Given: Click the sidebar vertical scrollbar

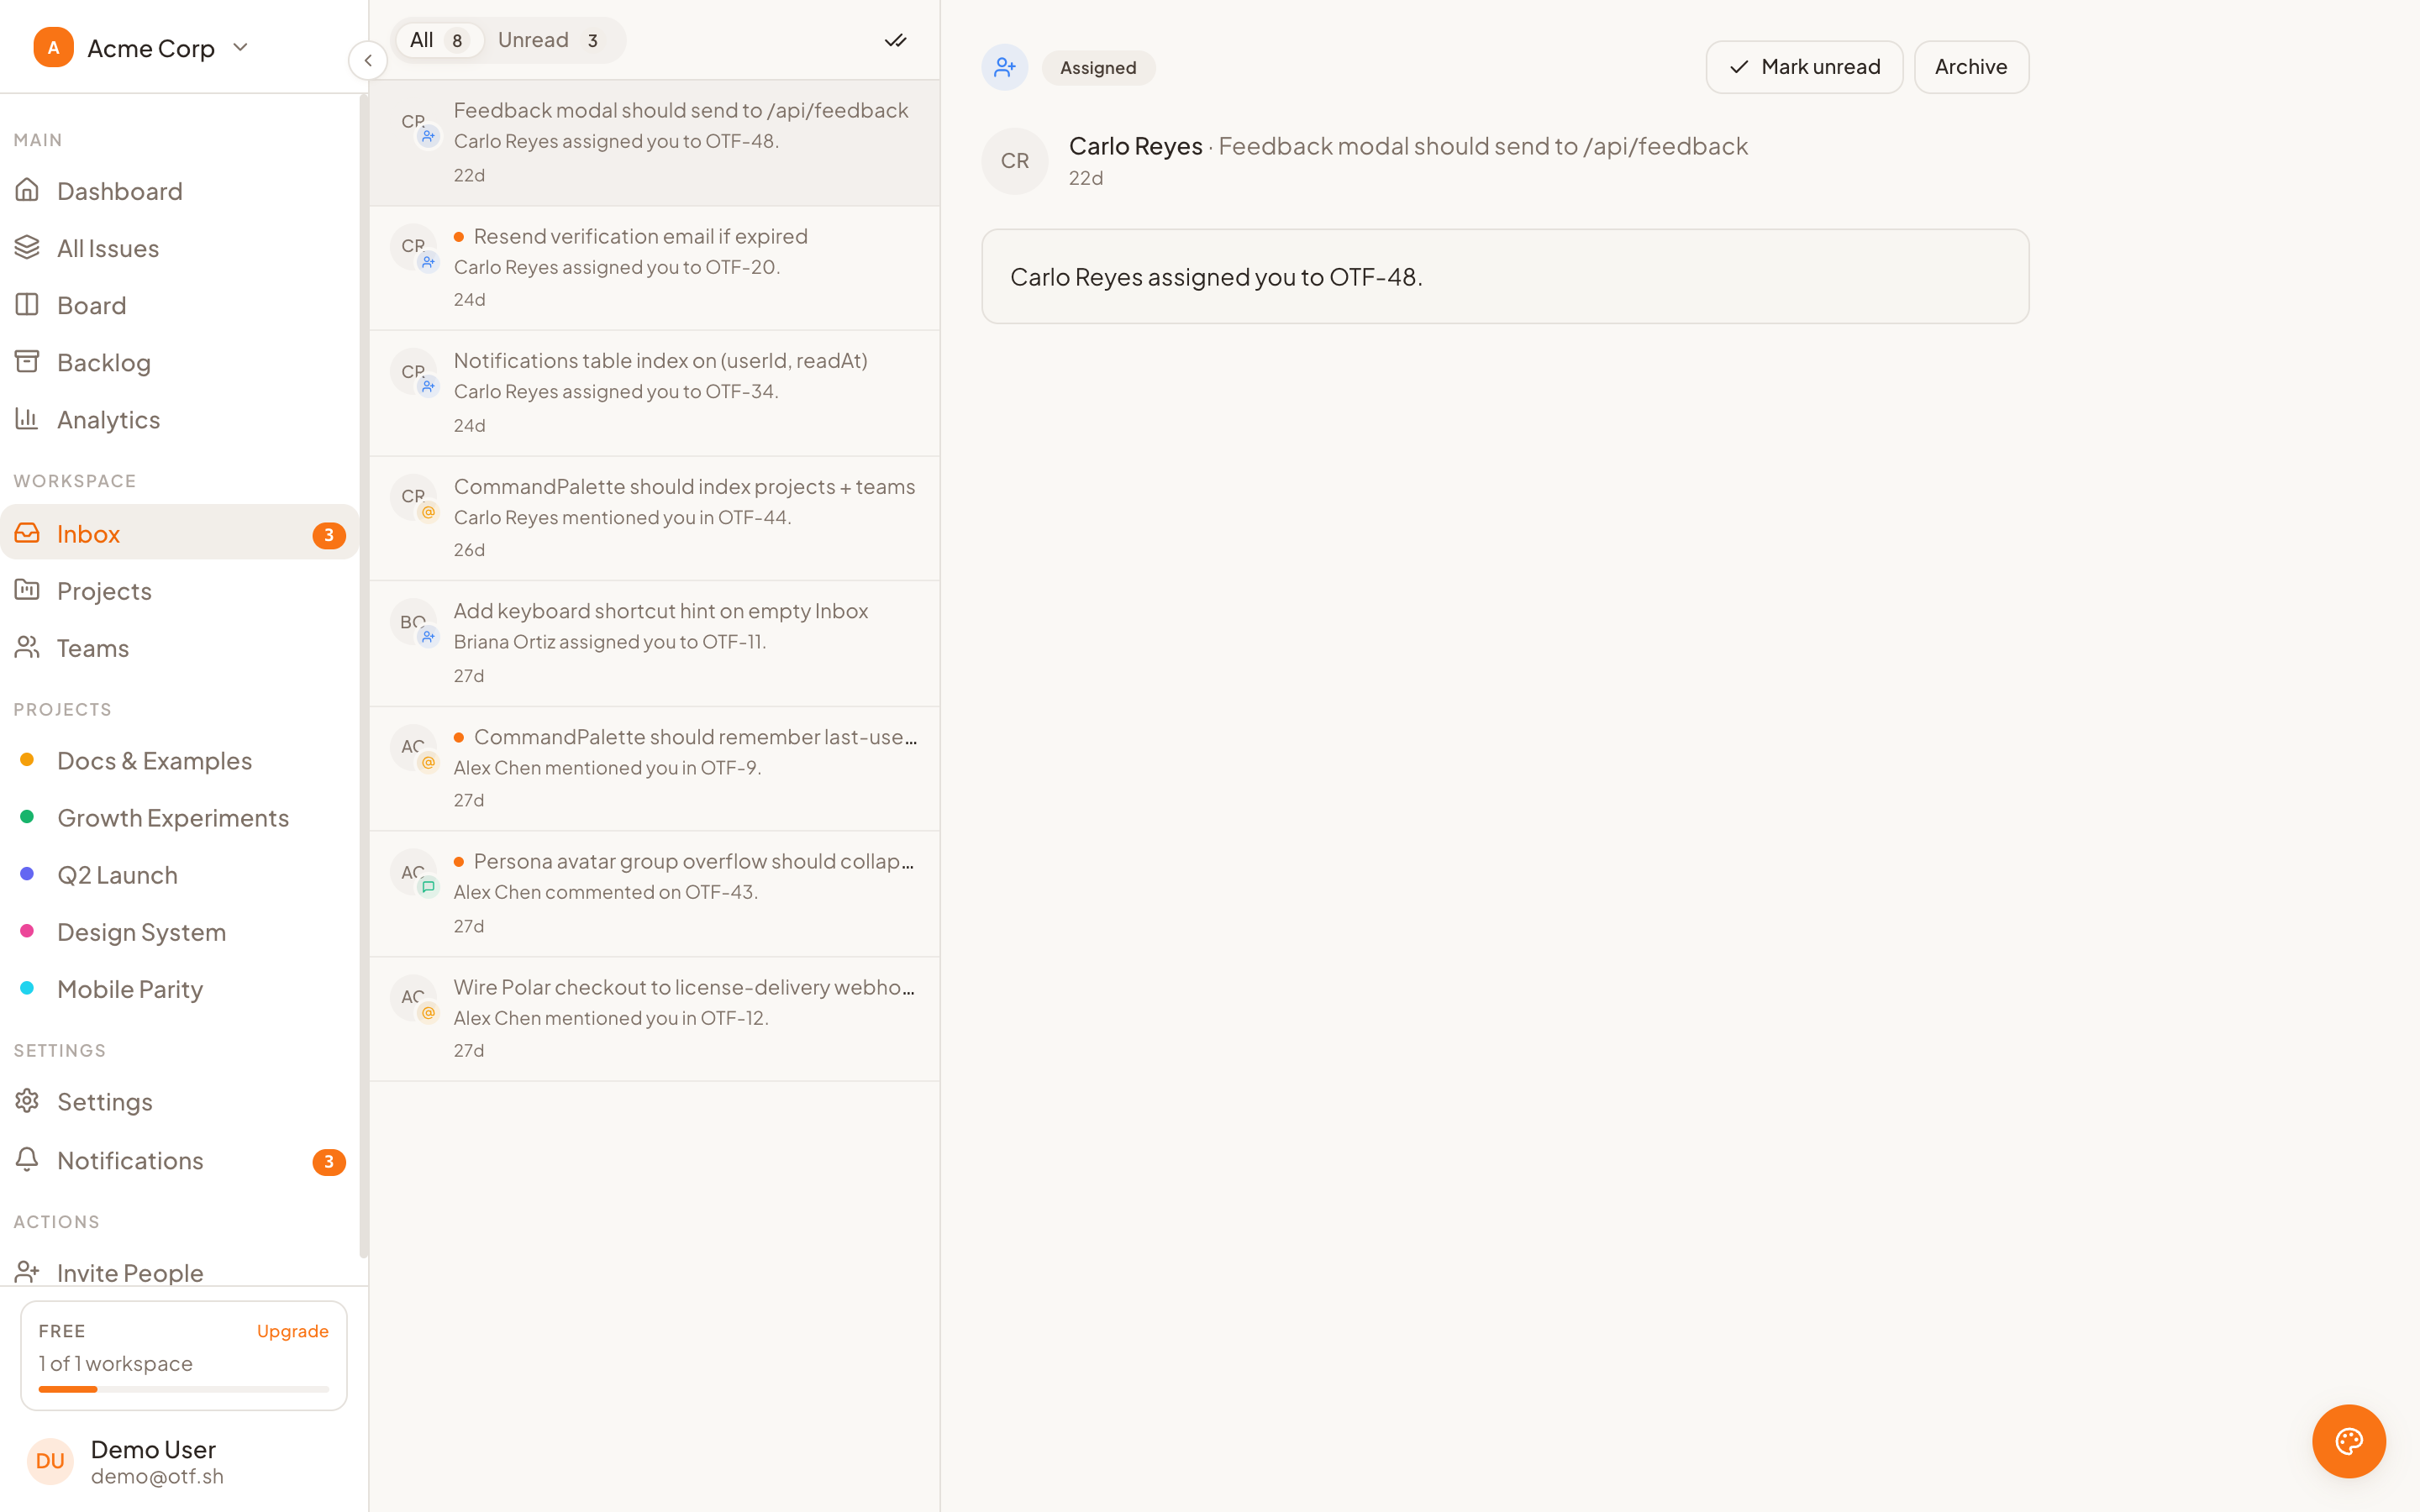Looking at the screenshot, I should 363,676.
